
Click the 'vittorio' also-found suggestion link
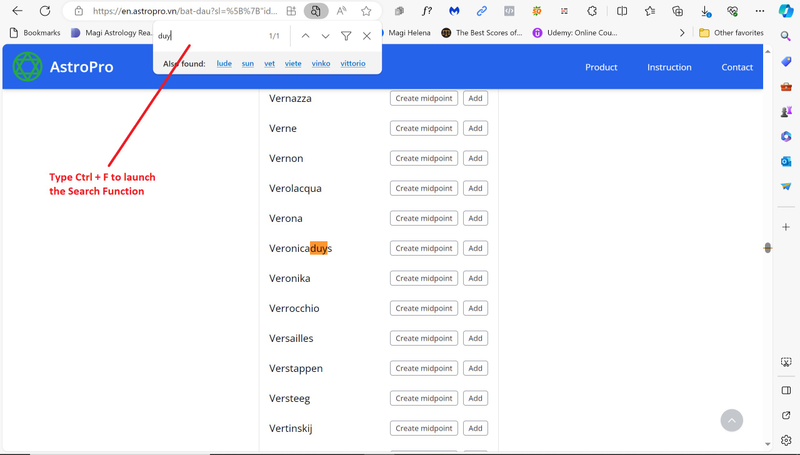[x=352, y=63]
